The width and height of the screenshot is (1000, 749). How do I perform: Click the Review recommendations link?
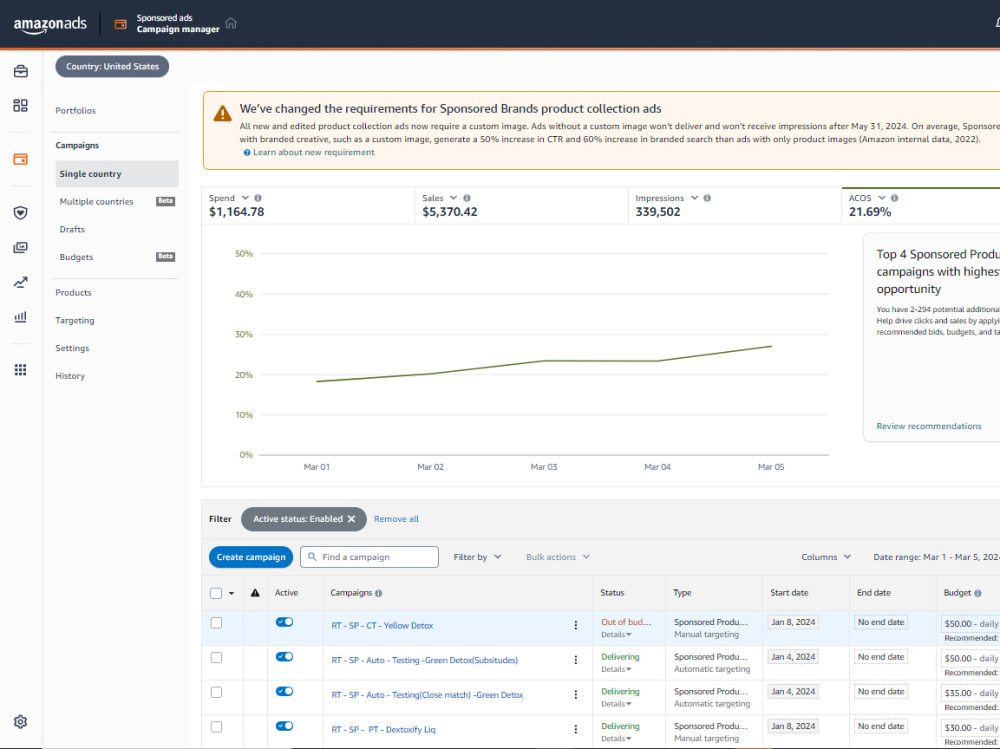[x=929, y=426]
